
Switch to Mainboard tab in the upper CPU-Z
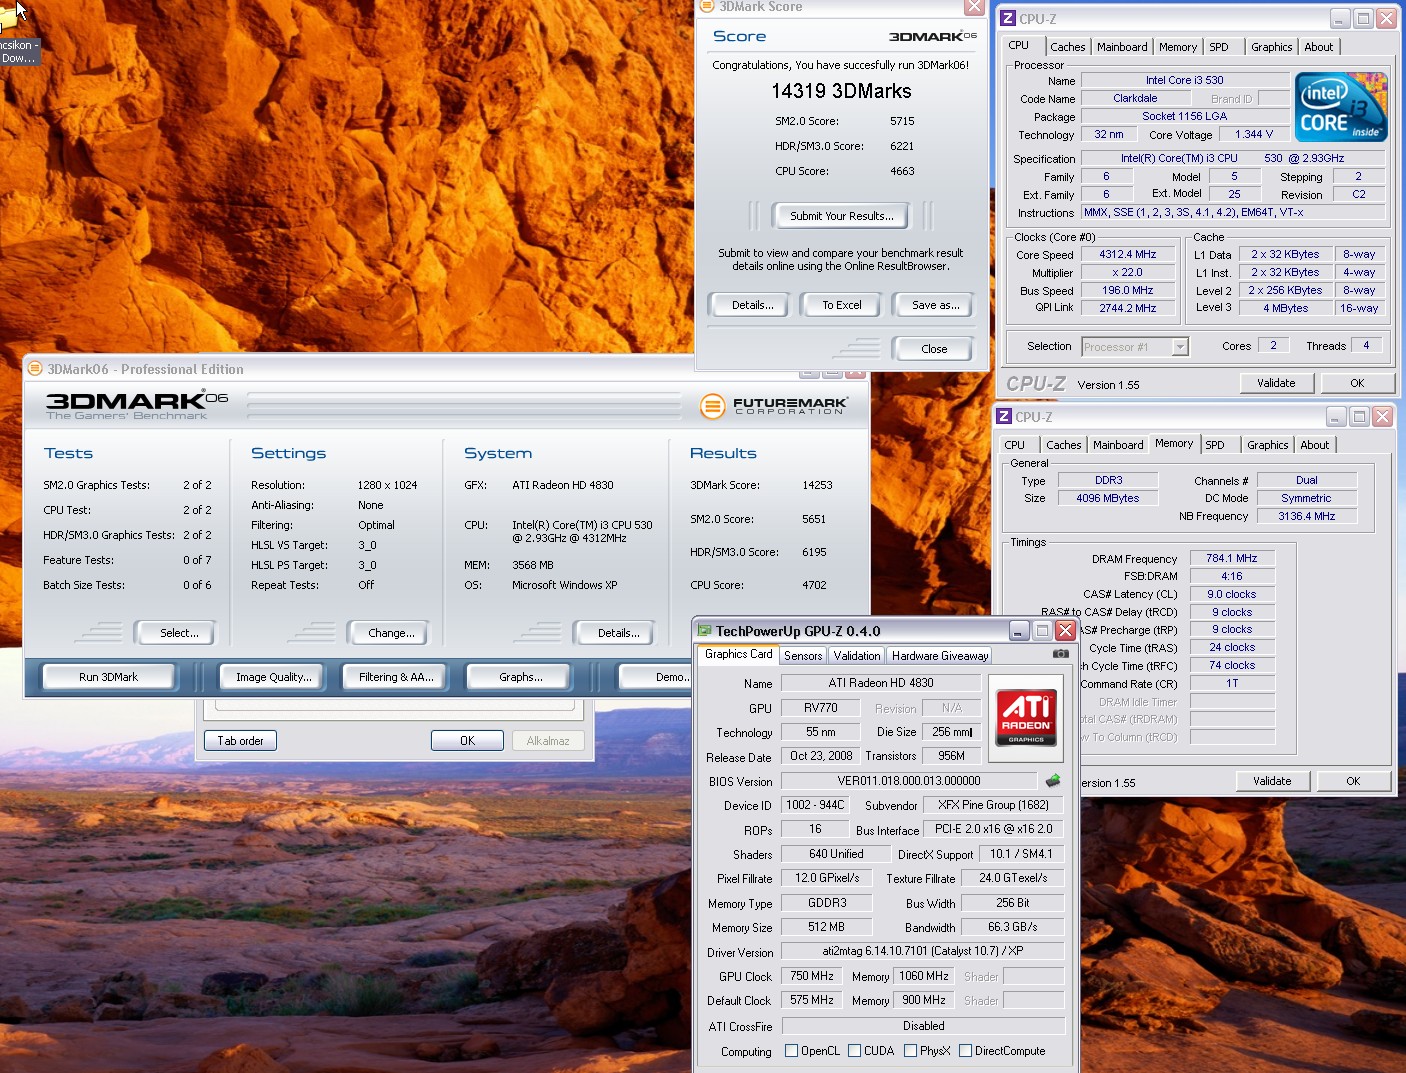[1122, 47]
